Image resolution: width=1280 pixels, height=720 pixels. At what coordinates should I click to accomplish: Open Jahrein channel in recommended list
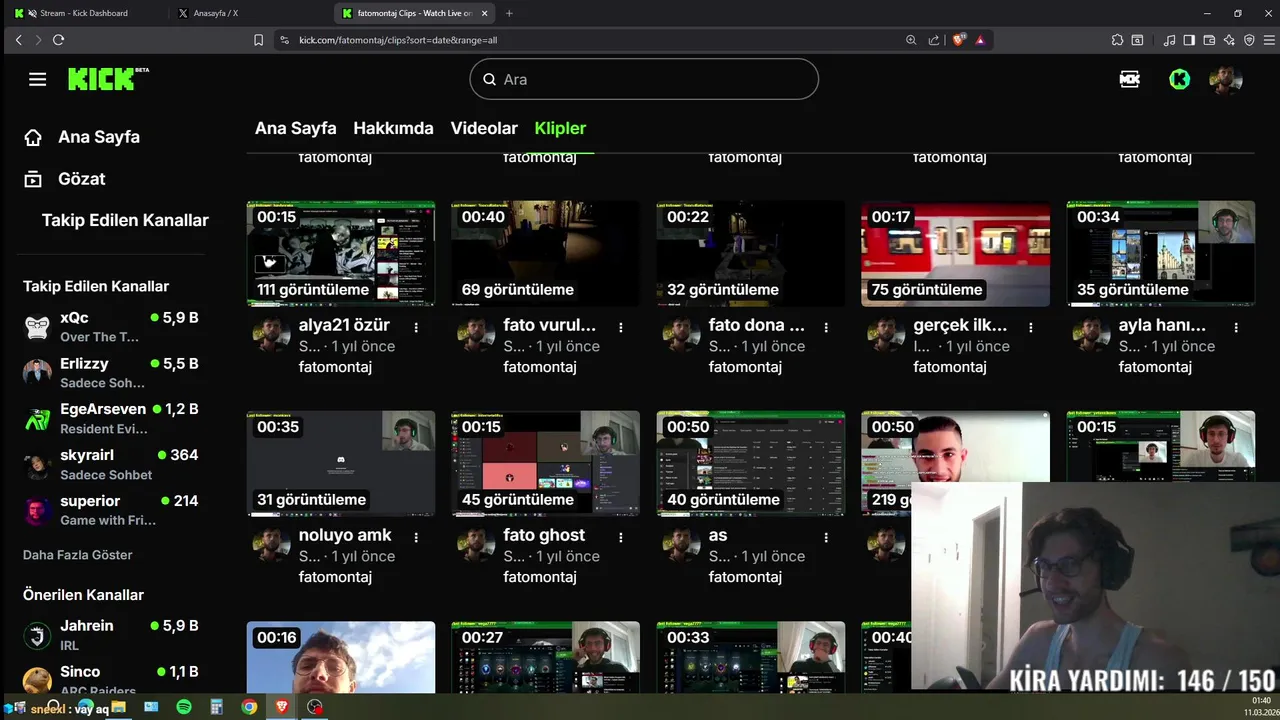110,635
